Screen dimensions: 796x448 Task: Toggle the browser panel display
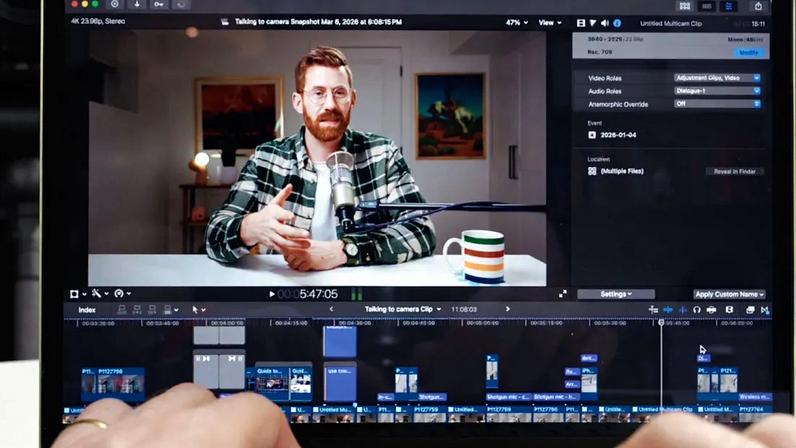pos(685,6)
